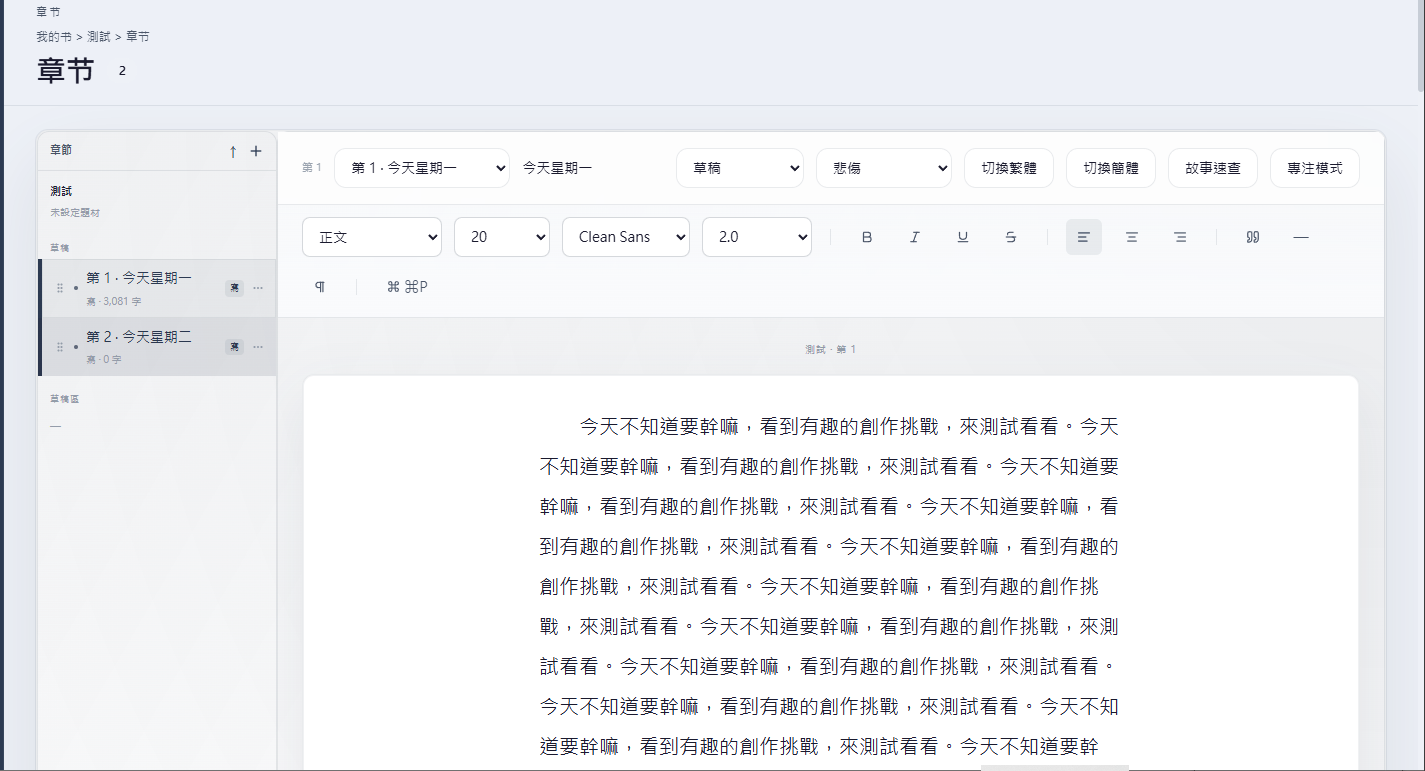Viewport: 1425px width, 771px height.
Task: Toggle strikethrough formatting
Action: (x=1011, y=237)
